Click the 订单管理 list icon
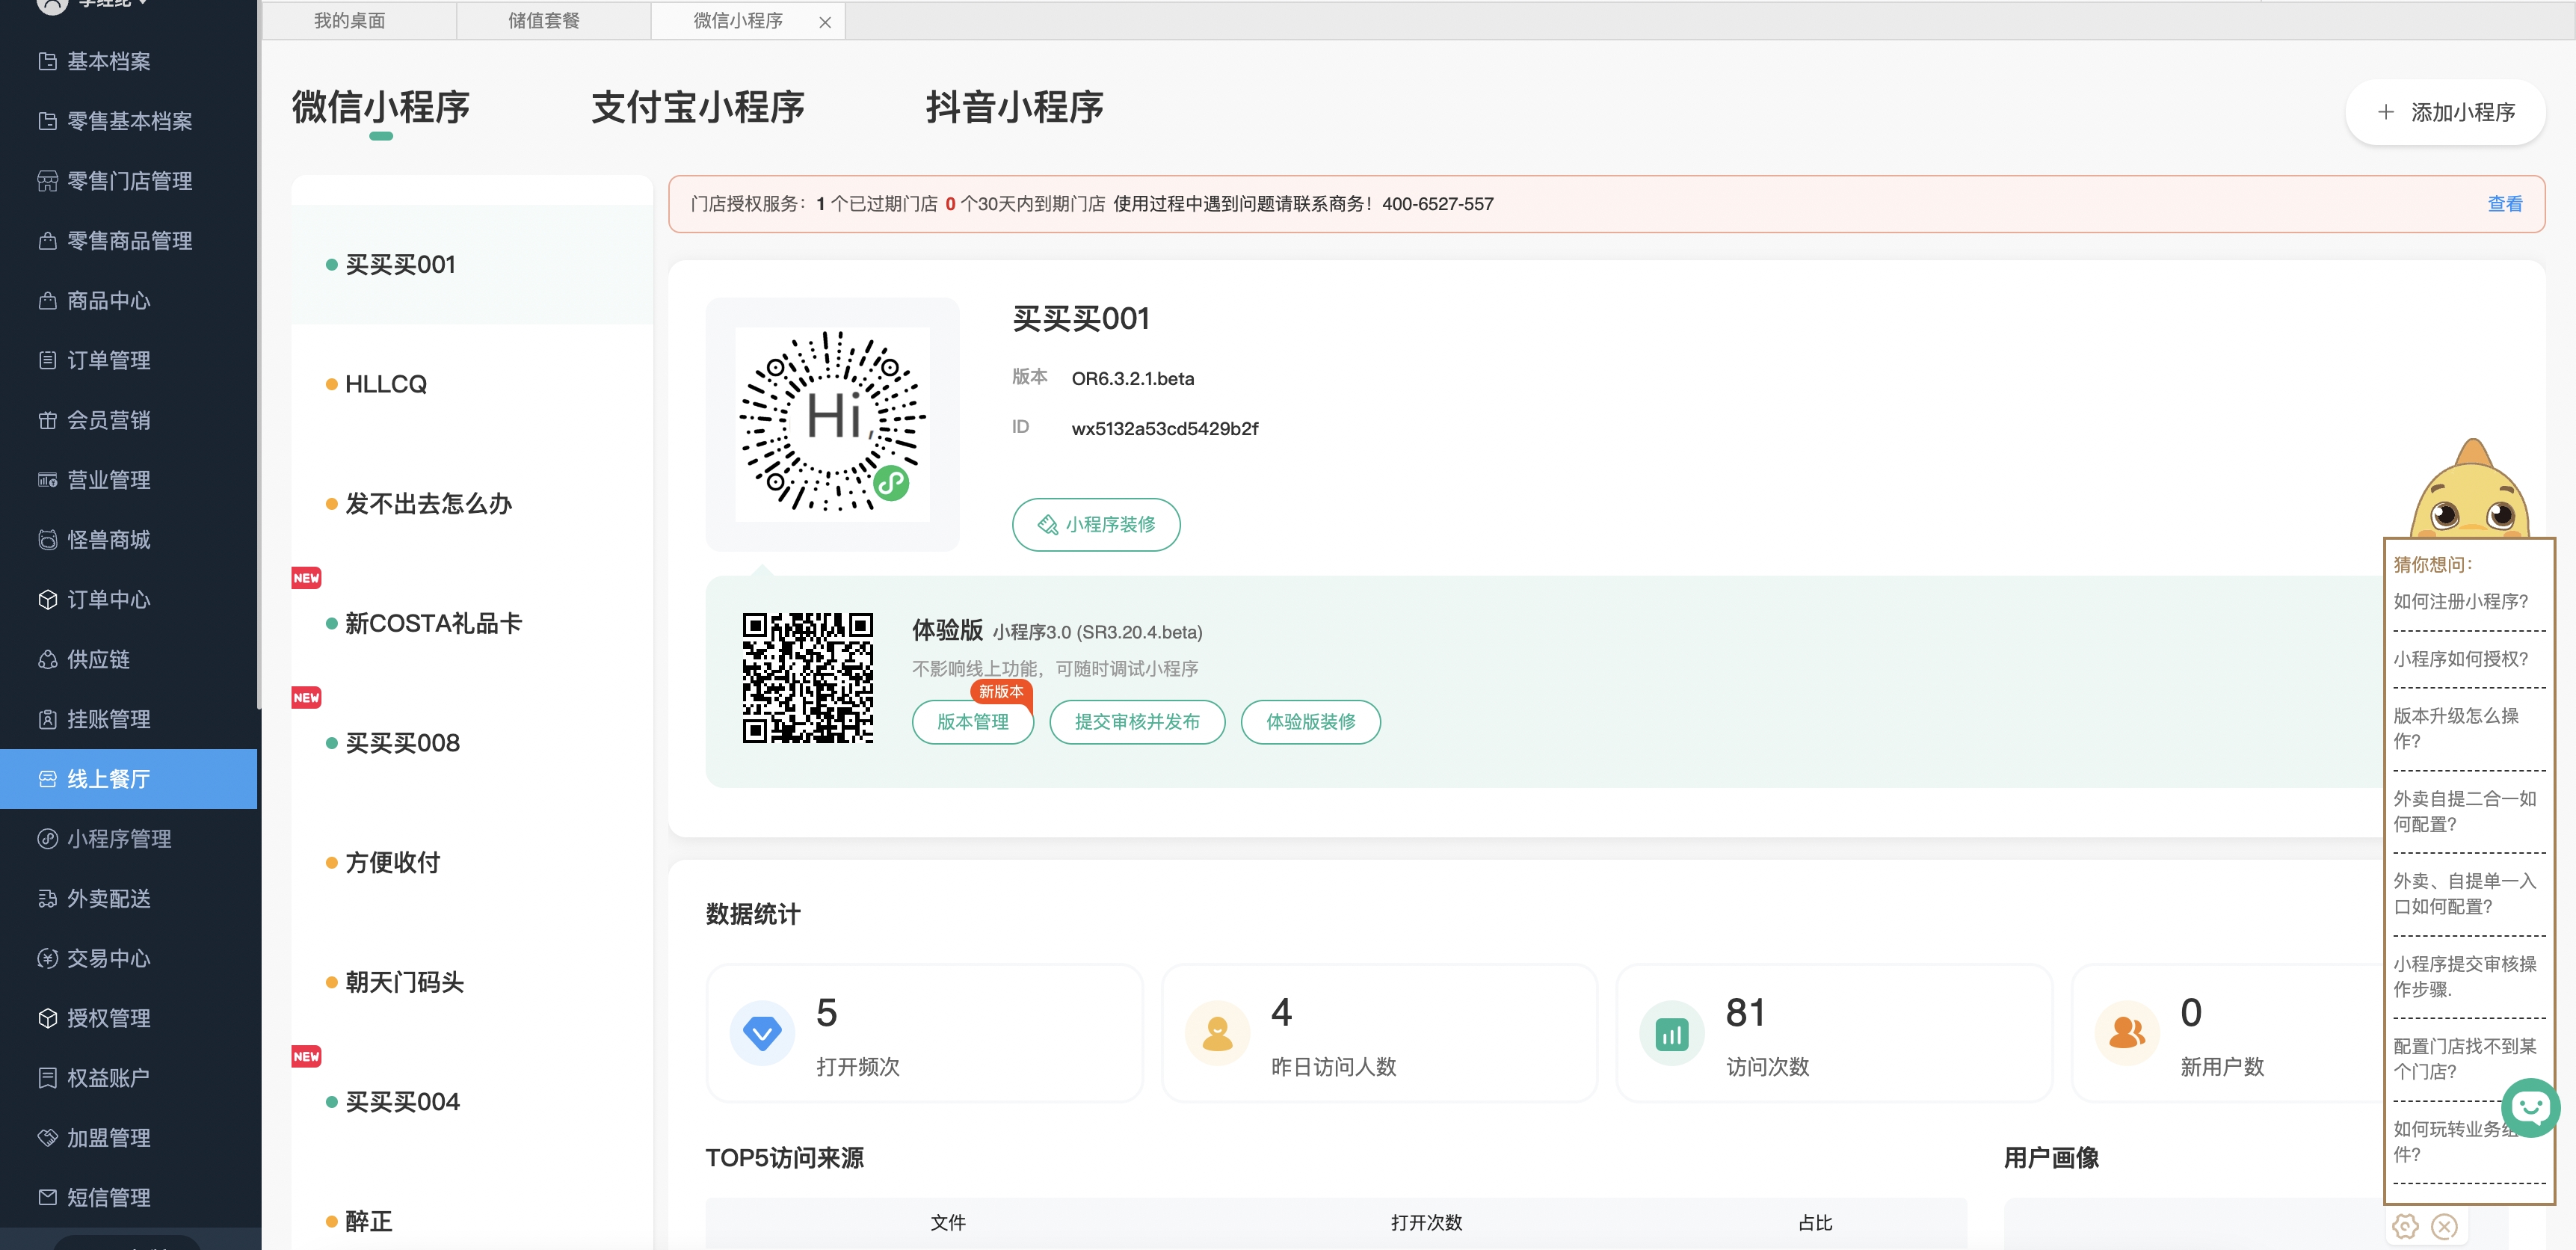Screen dimensions: 2576x1250 click(47, 360)
